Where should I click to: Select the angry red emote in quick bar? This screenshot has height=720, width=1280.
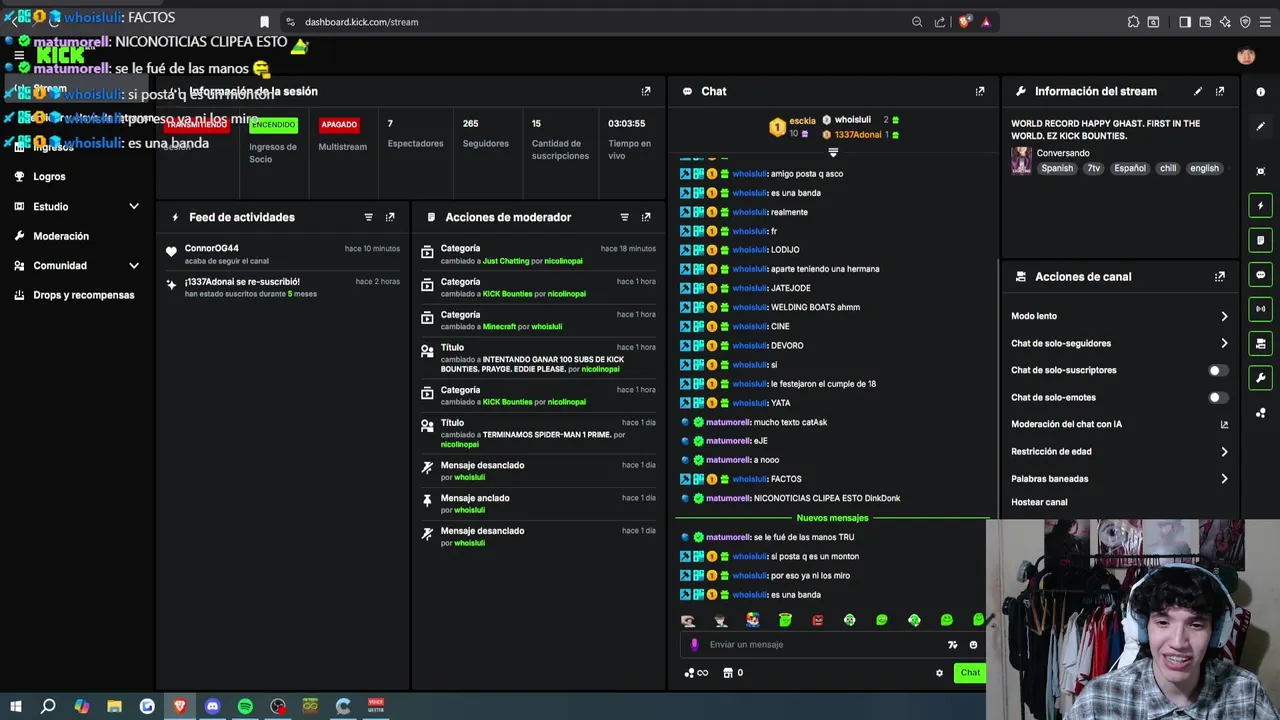(x=817, y=620)
